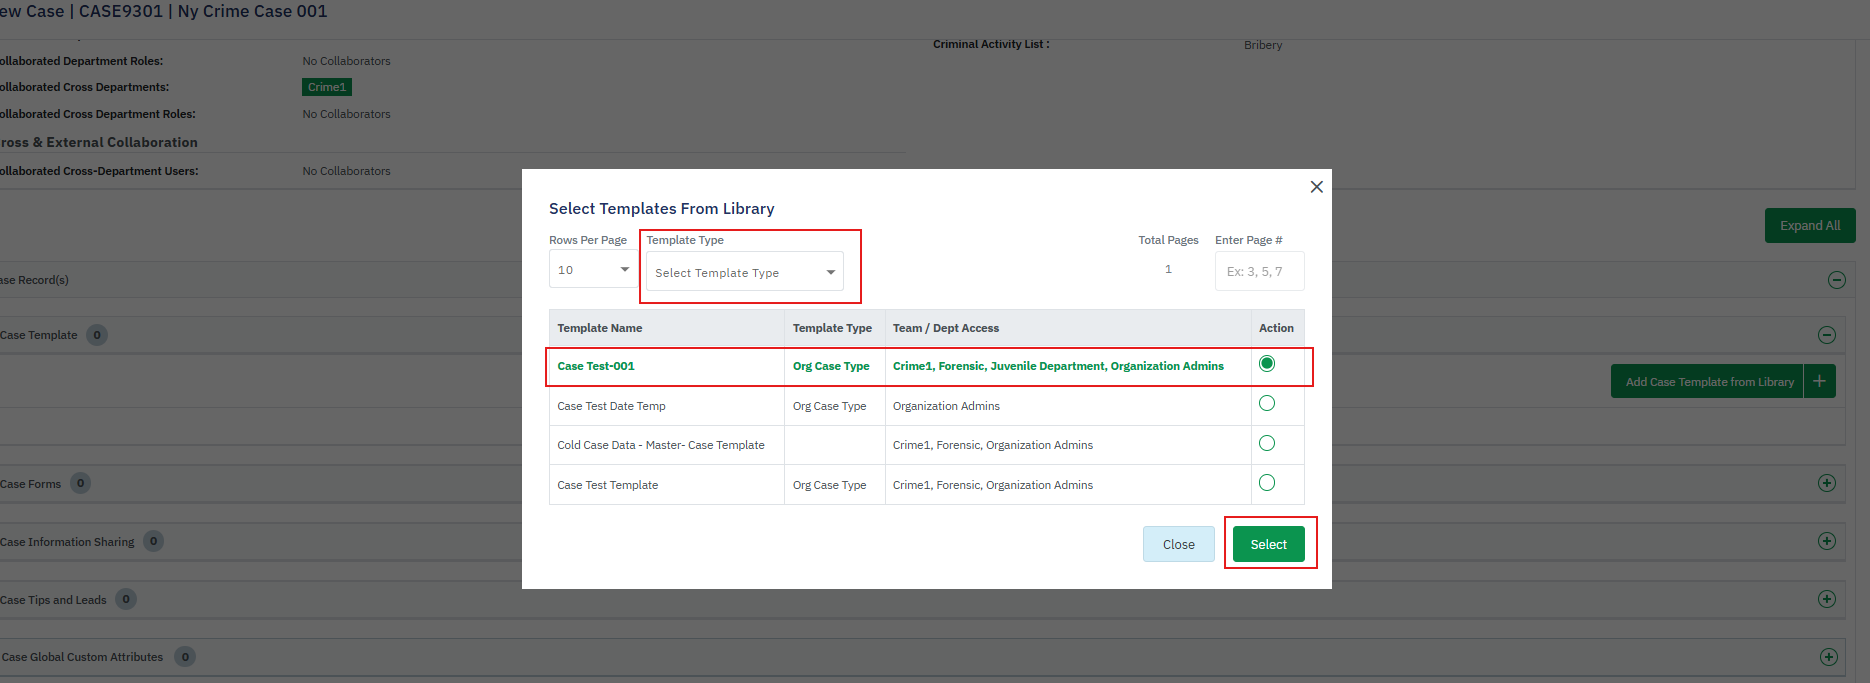Click the Close button in dialog
This screenshot has width=1870, height=683.
pos(1178,544)
